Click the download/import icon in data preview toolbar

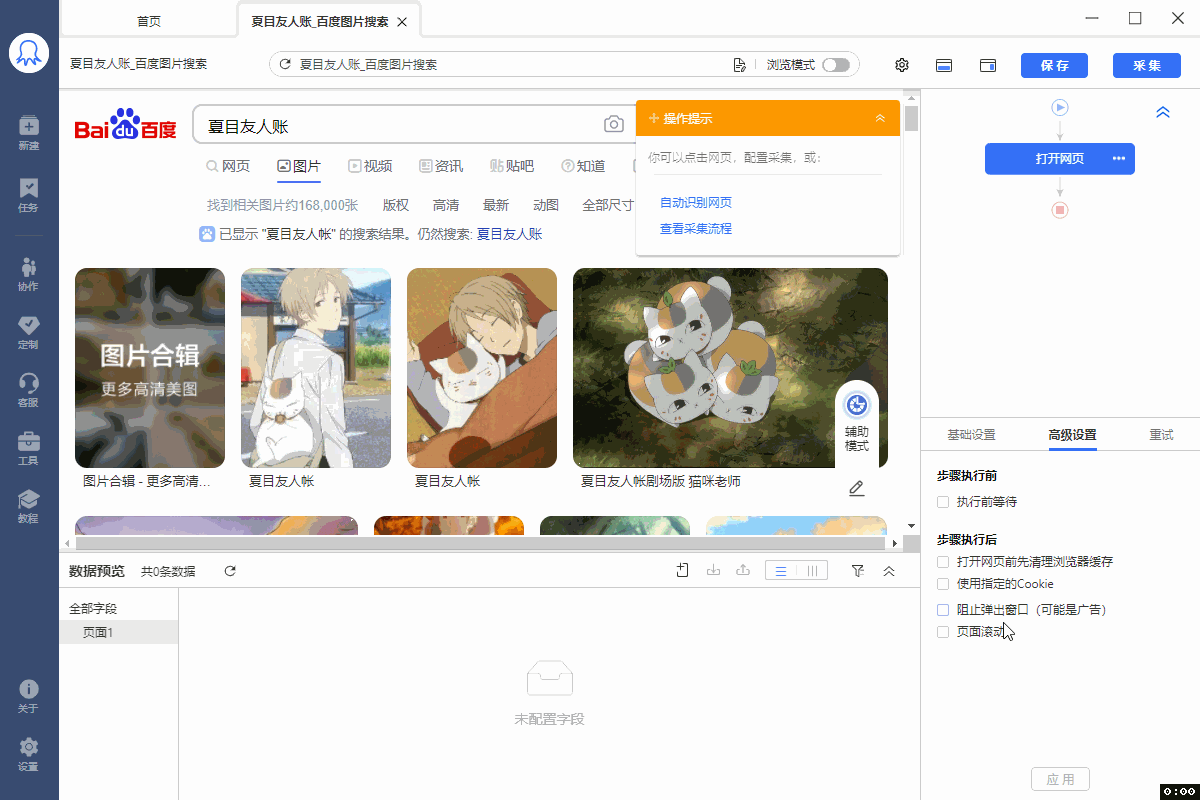coord(713,571)
